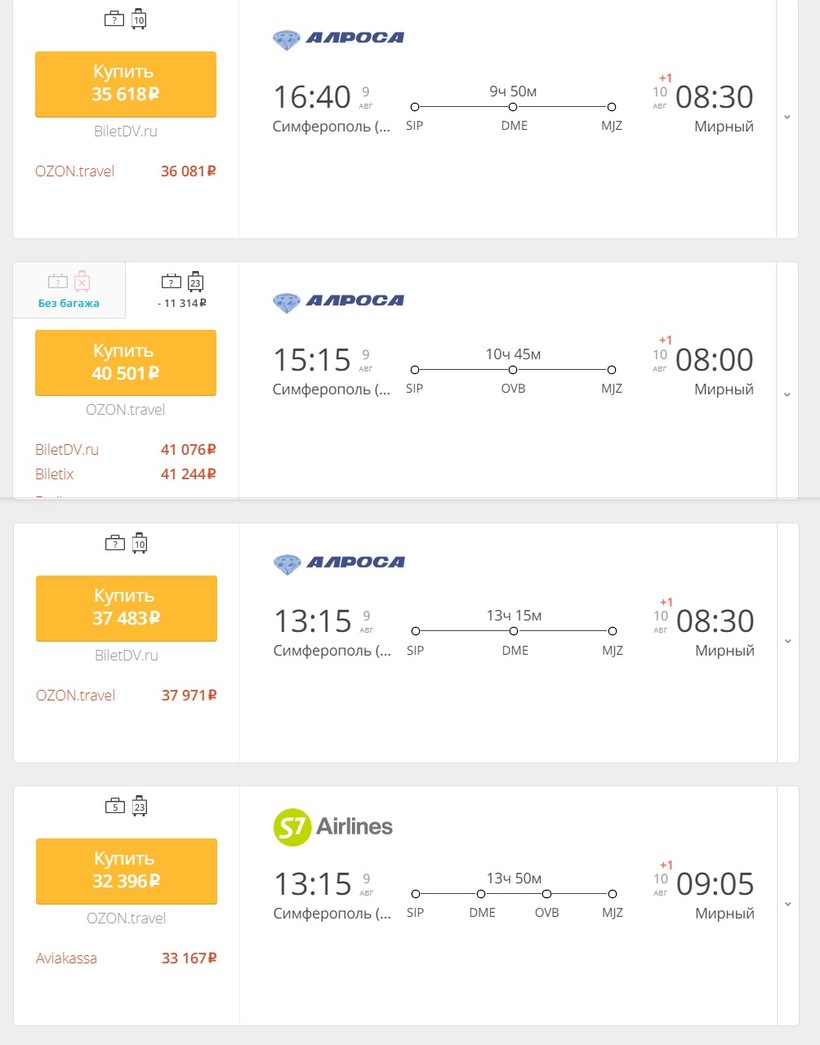Buy the ticket for 40 501 ₽
The image size is (820, 1045).
tap(126, 362)
